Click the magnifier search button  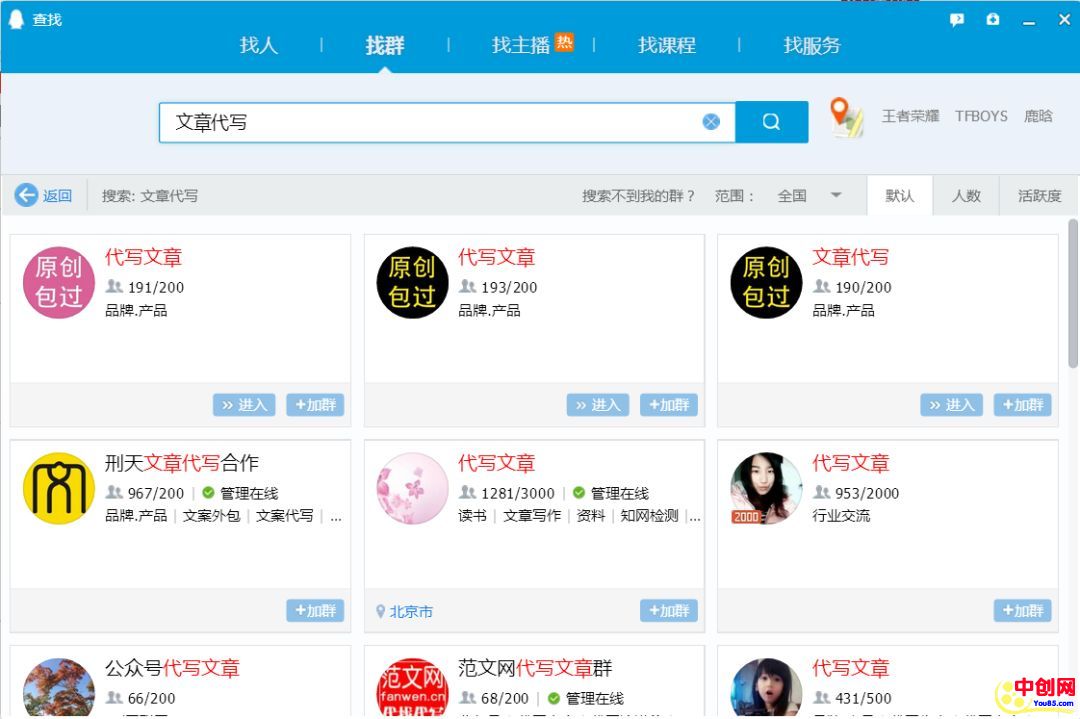(771, 122)
